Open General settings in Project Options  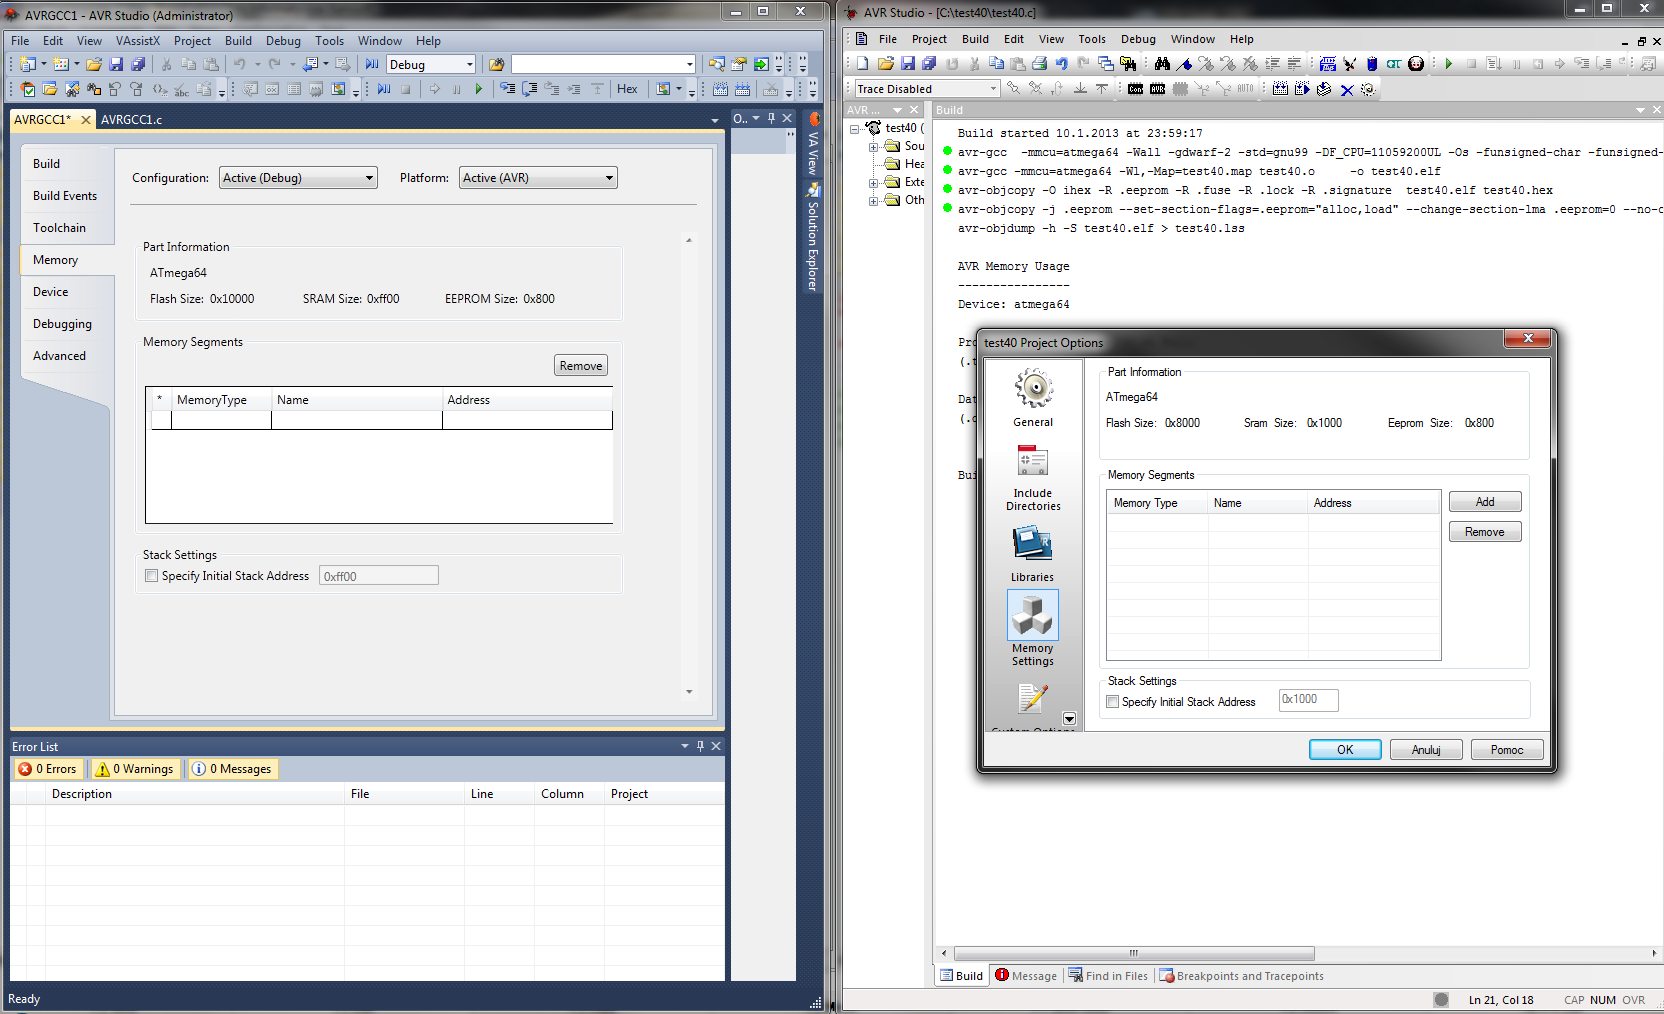[1033, 398]
